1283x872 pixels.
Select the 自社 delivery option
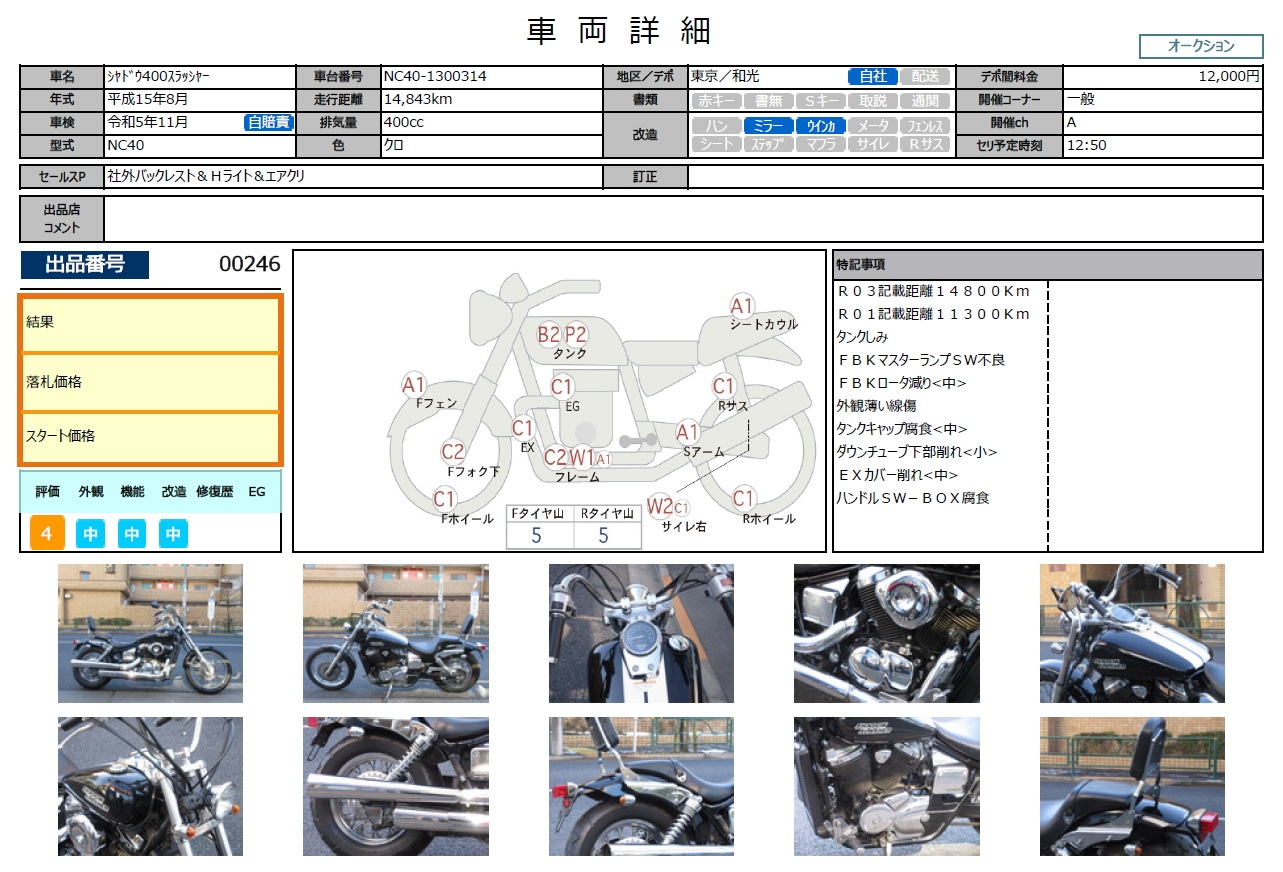click(872, 76)
